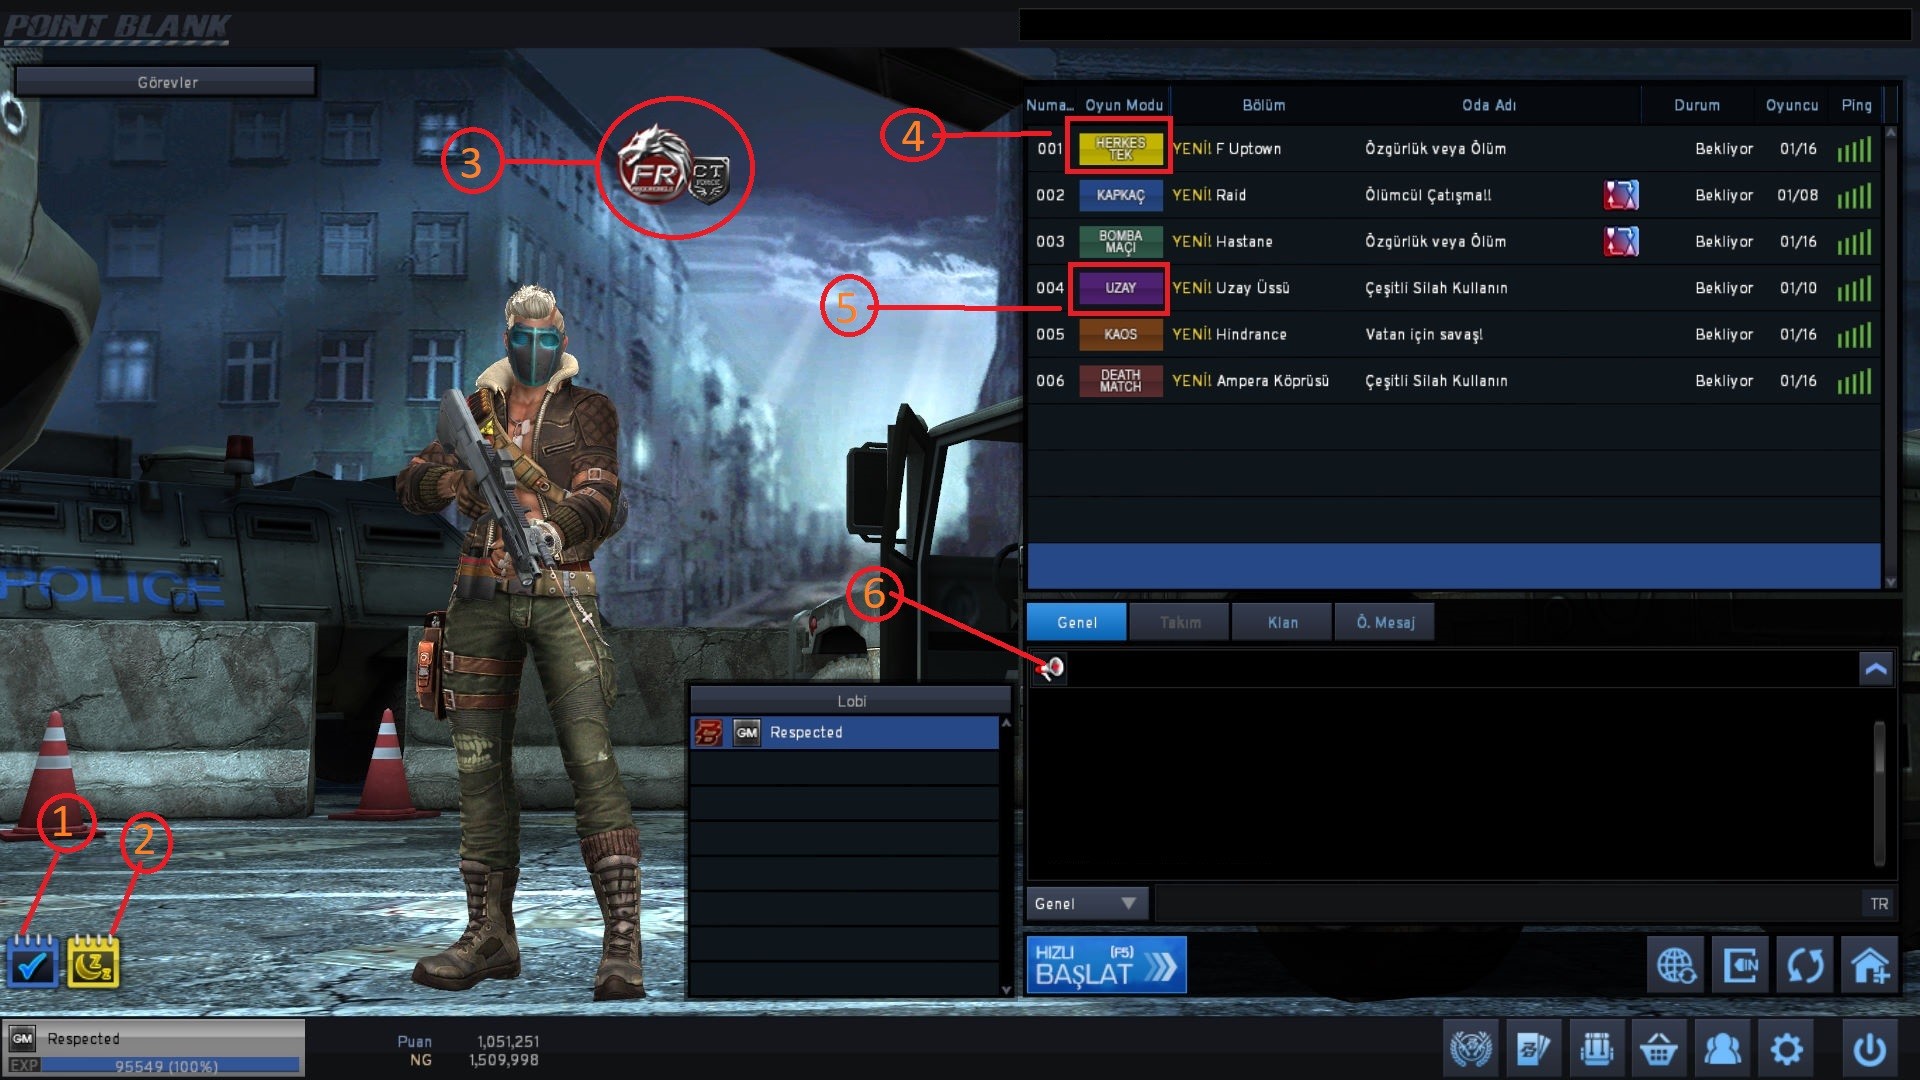Select the UZAY mode badge
Viewport: 1920px width, 1080px height.
pyautogui.click(x=1120, y=288)
